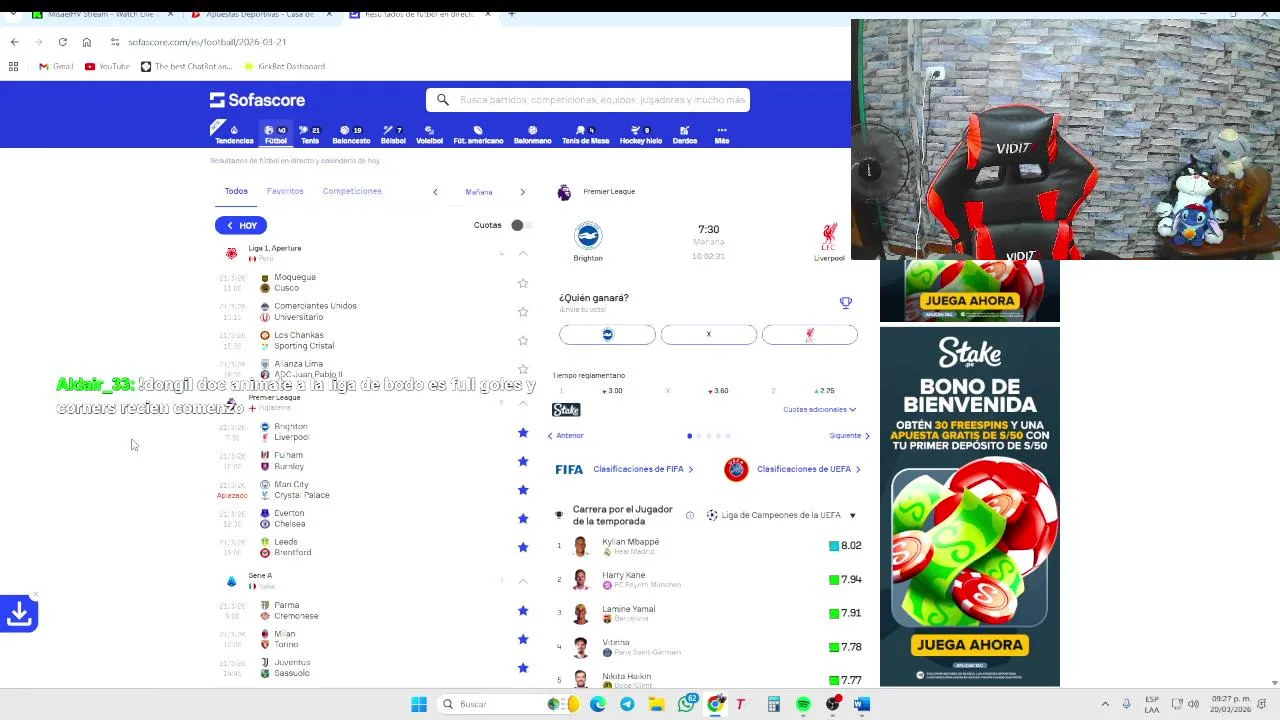The image size is (1280, 720).
Task: Select the Dardos sport icon
Action: (x=684, y=134)
